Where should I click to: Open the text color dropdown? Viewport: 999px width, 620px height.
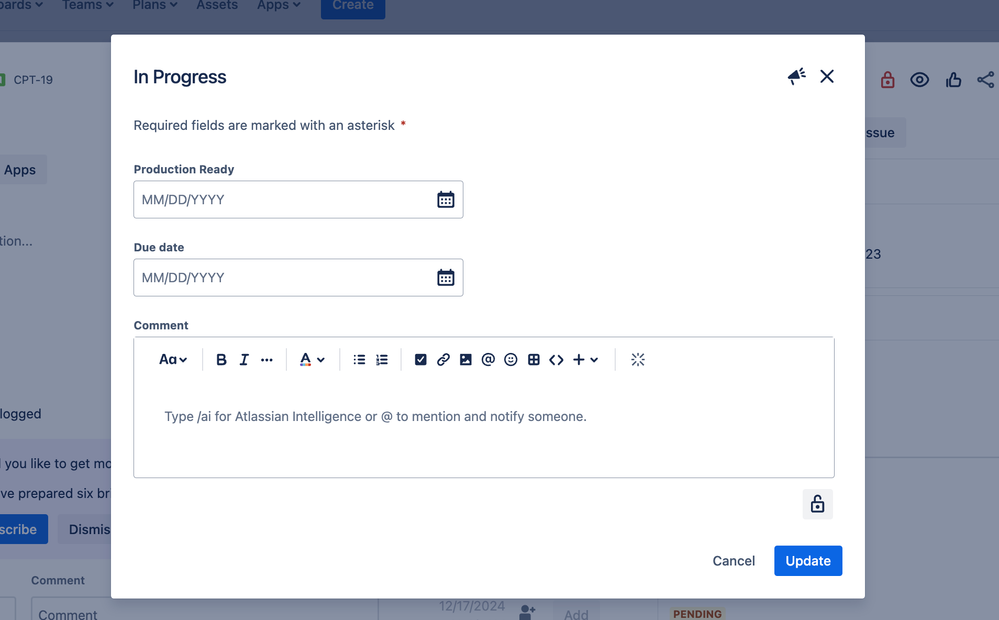point(312,360)
